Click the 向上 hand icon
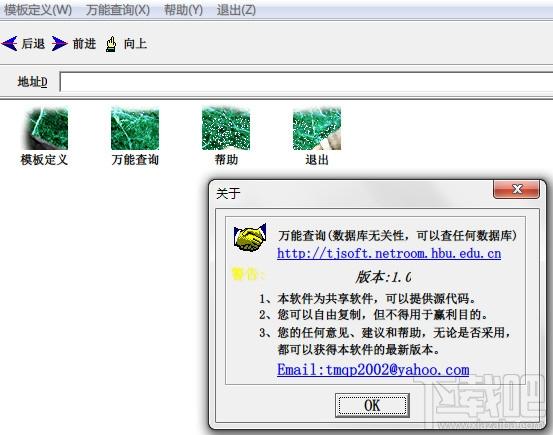Screen dimensions: 553x435 [x=111, y=44]
